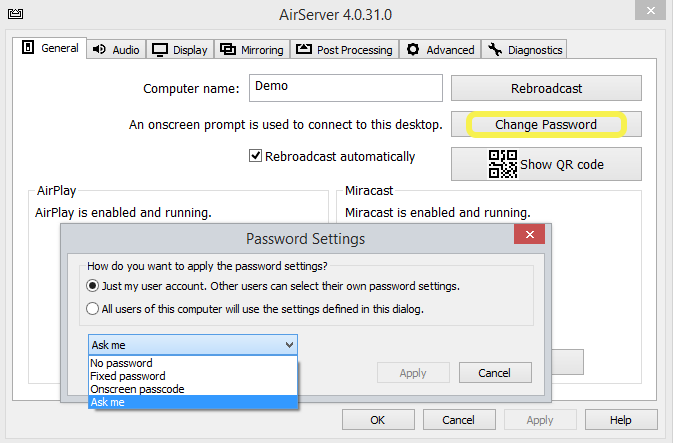Click the QR code icon
The image size is (673, 443).
point(502,164)
